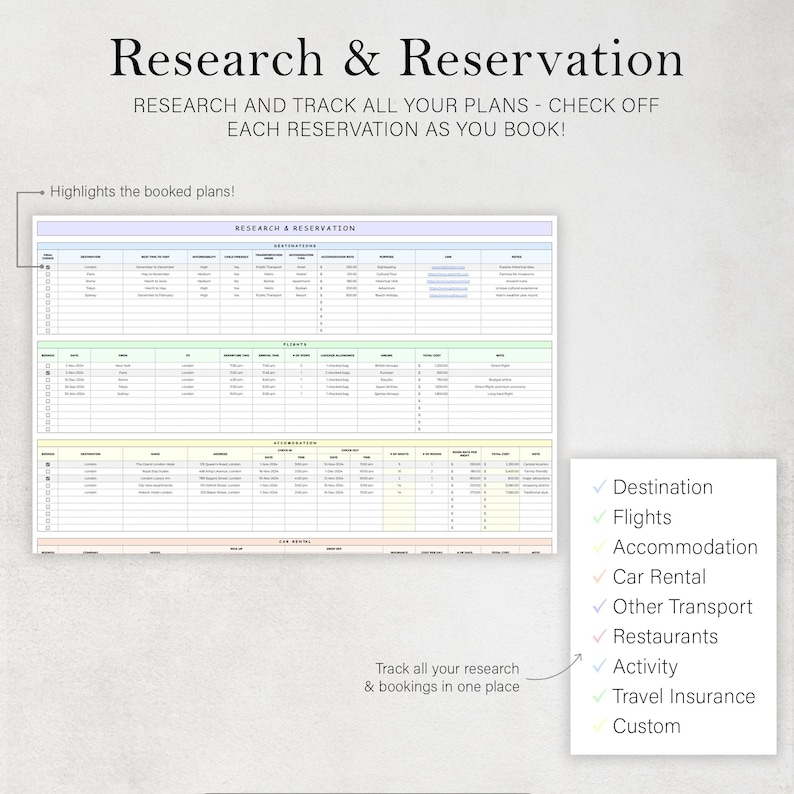Uncheck final choice box for London destination

click(48, 267)
